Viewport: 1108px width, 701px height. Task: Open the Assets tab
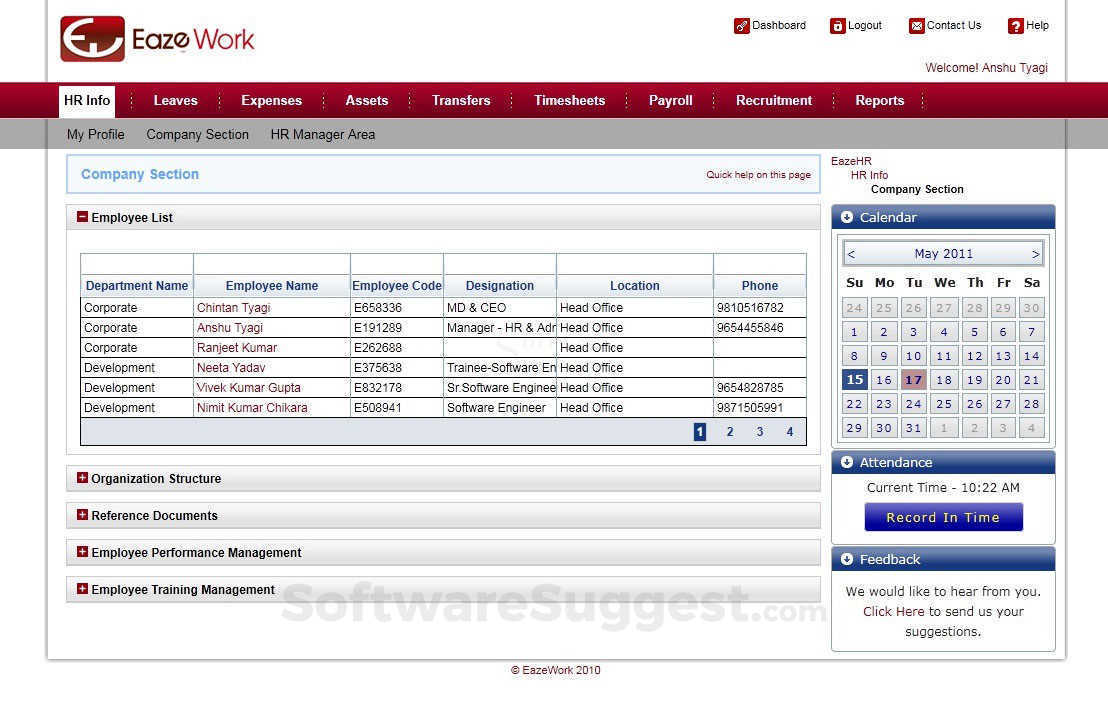point(367,100)
